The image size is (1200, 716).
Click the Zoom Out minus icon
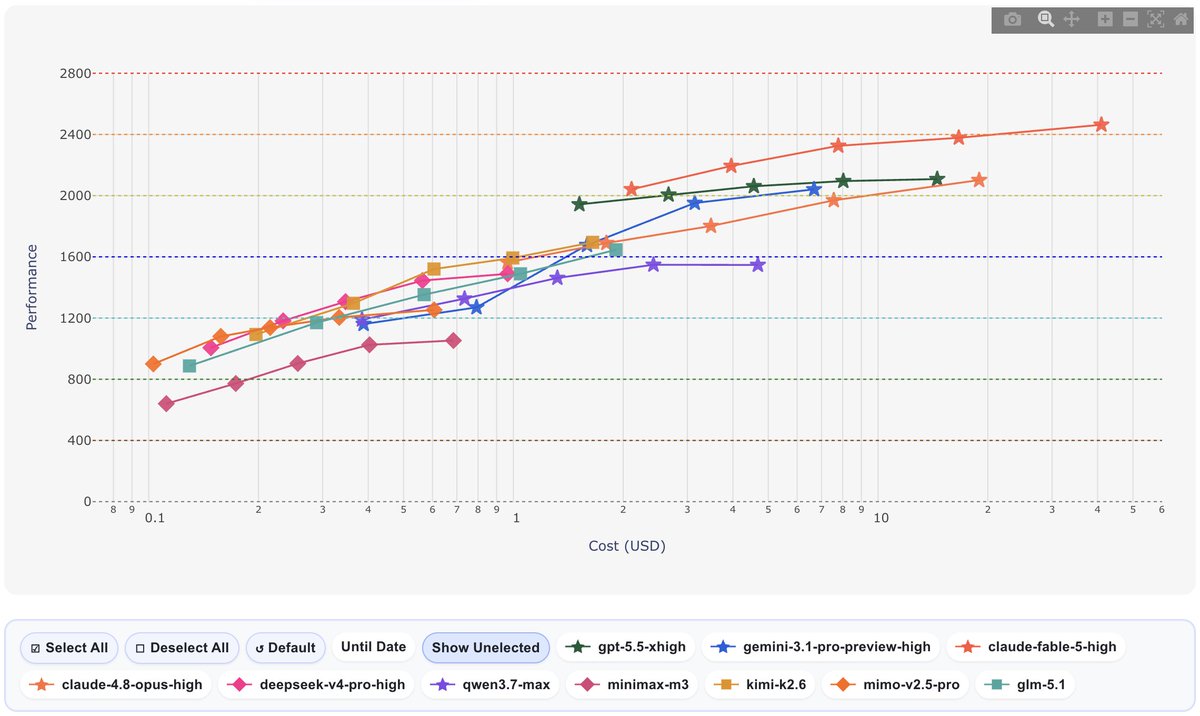[x=1130, y=19]
